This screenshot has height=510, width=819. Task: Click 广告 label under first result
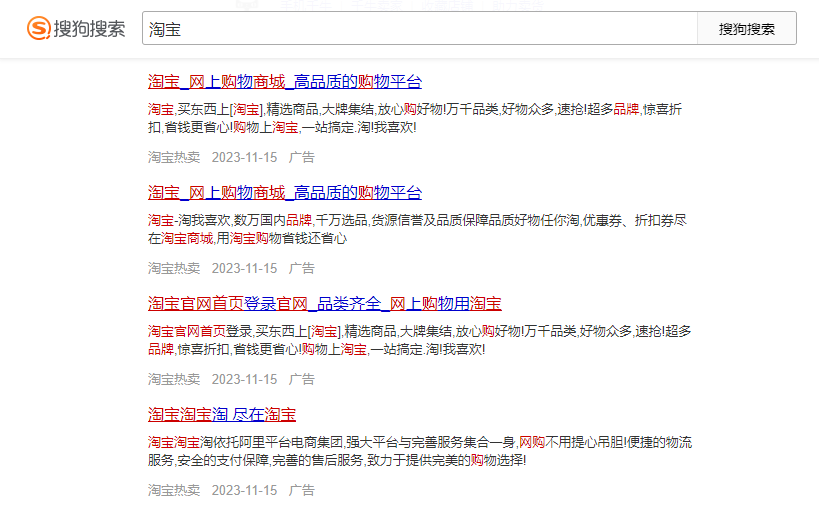coord(301,157)
